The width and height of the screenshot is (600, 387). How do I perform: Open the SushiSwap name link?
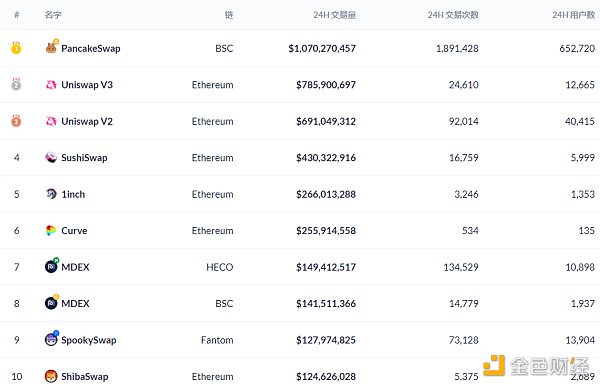coord(84,158)
